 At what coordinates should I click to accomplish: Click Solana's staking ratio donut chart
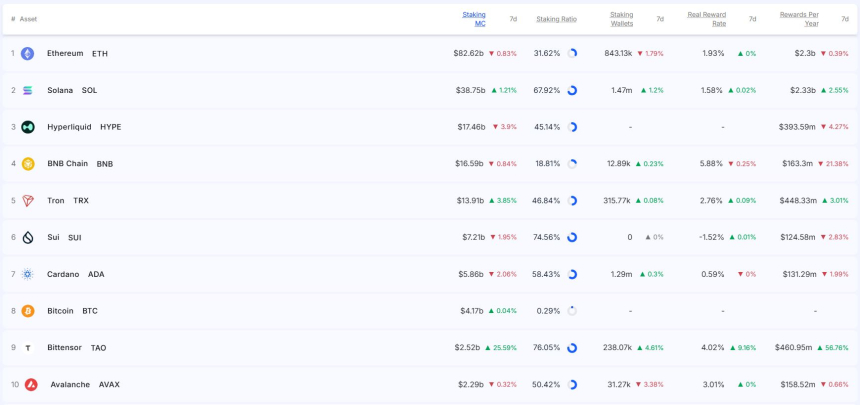pos(572,90)
